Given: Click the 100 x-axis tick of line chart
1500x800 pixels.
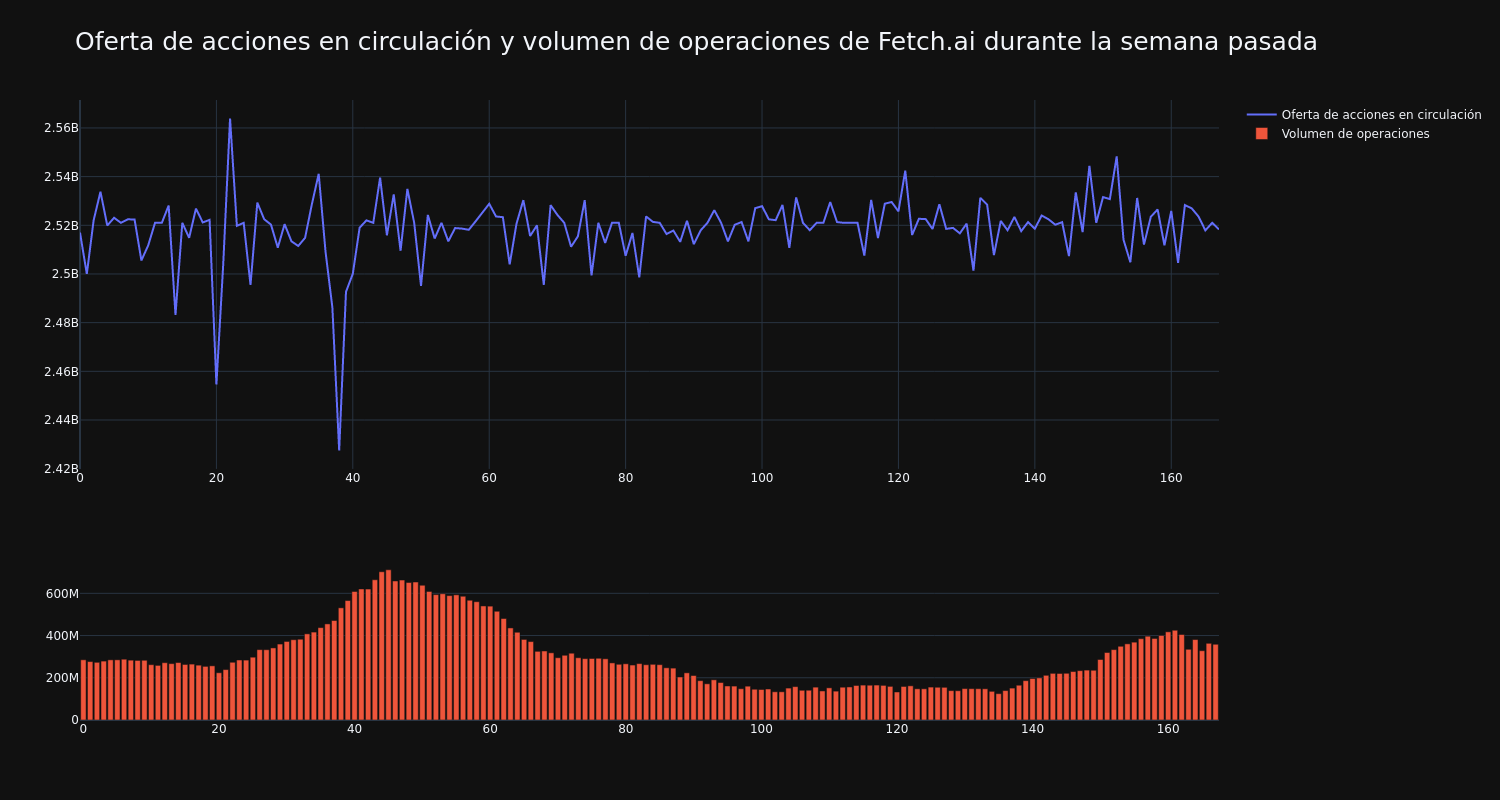Looking at the screenshot, I should [762, 479].
